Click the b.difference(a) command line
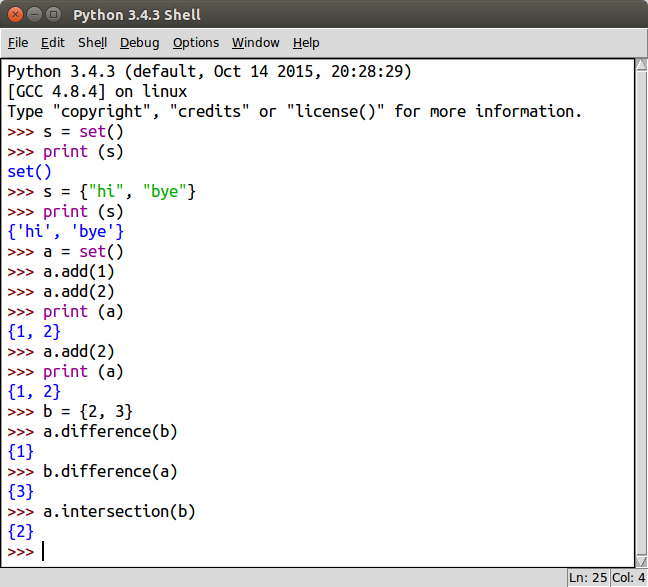Screen dimensions: 648x587 pos(110,471)
